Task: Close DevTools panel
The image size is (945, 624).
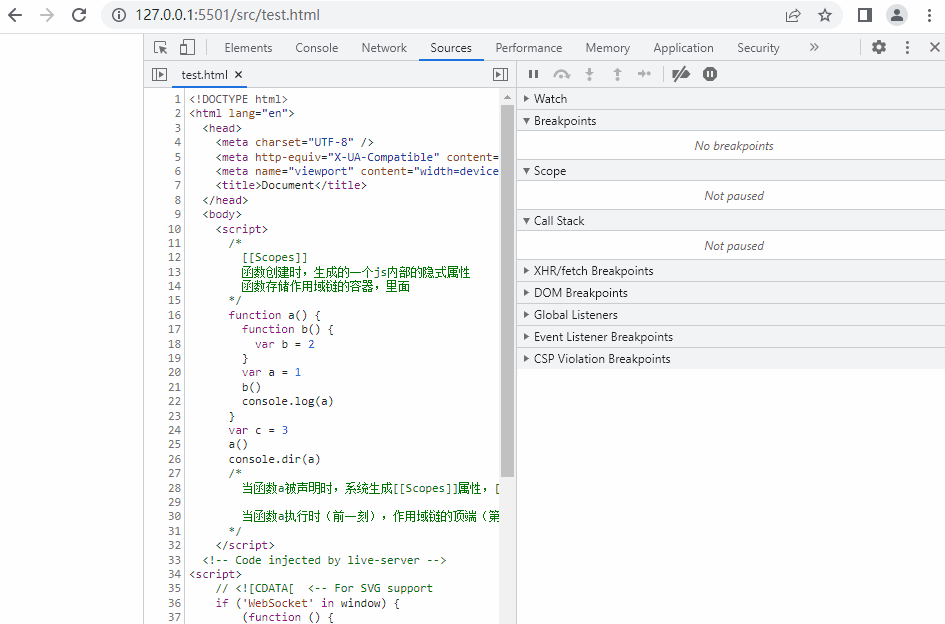Action: pyautogui.click(x=935, y=47)
